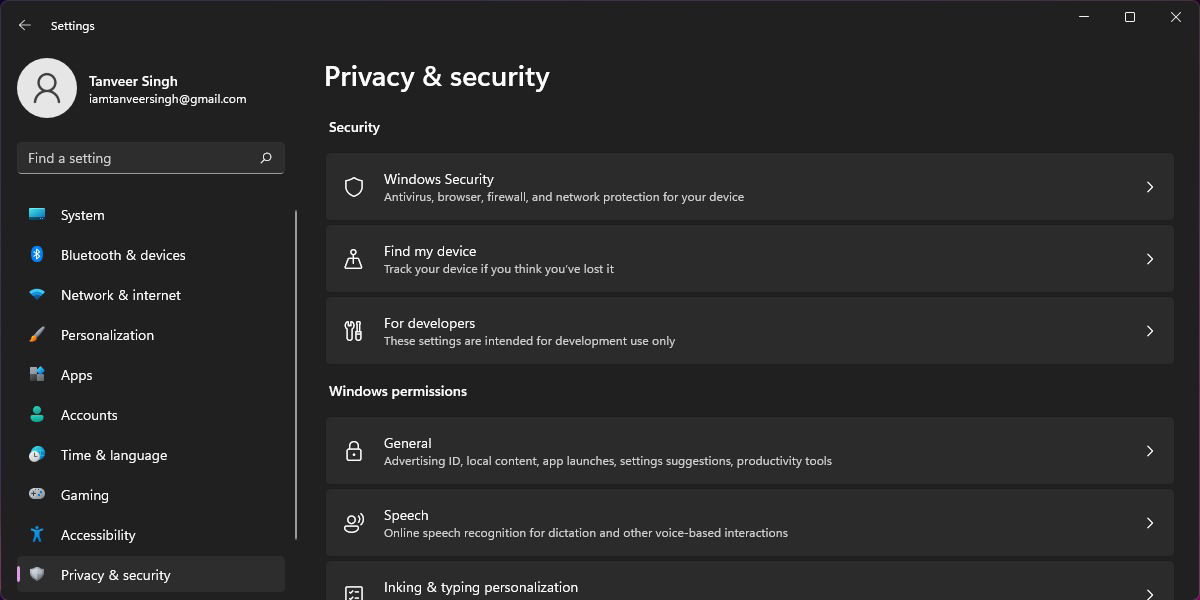Open the Speech settings chevron
The height and width of the screenshot is (600, 1200).
[1150, 523]
